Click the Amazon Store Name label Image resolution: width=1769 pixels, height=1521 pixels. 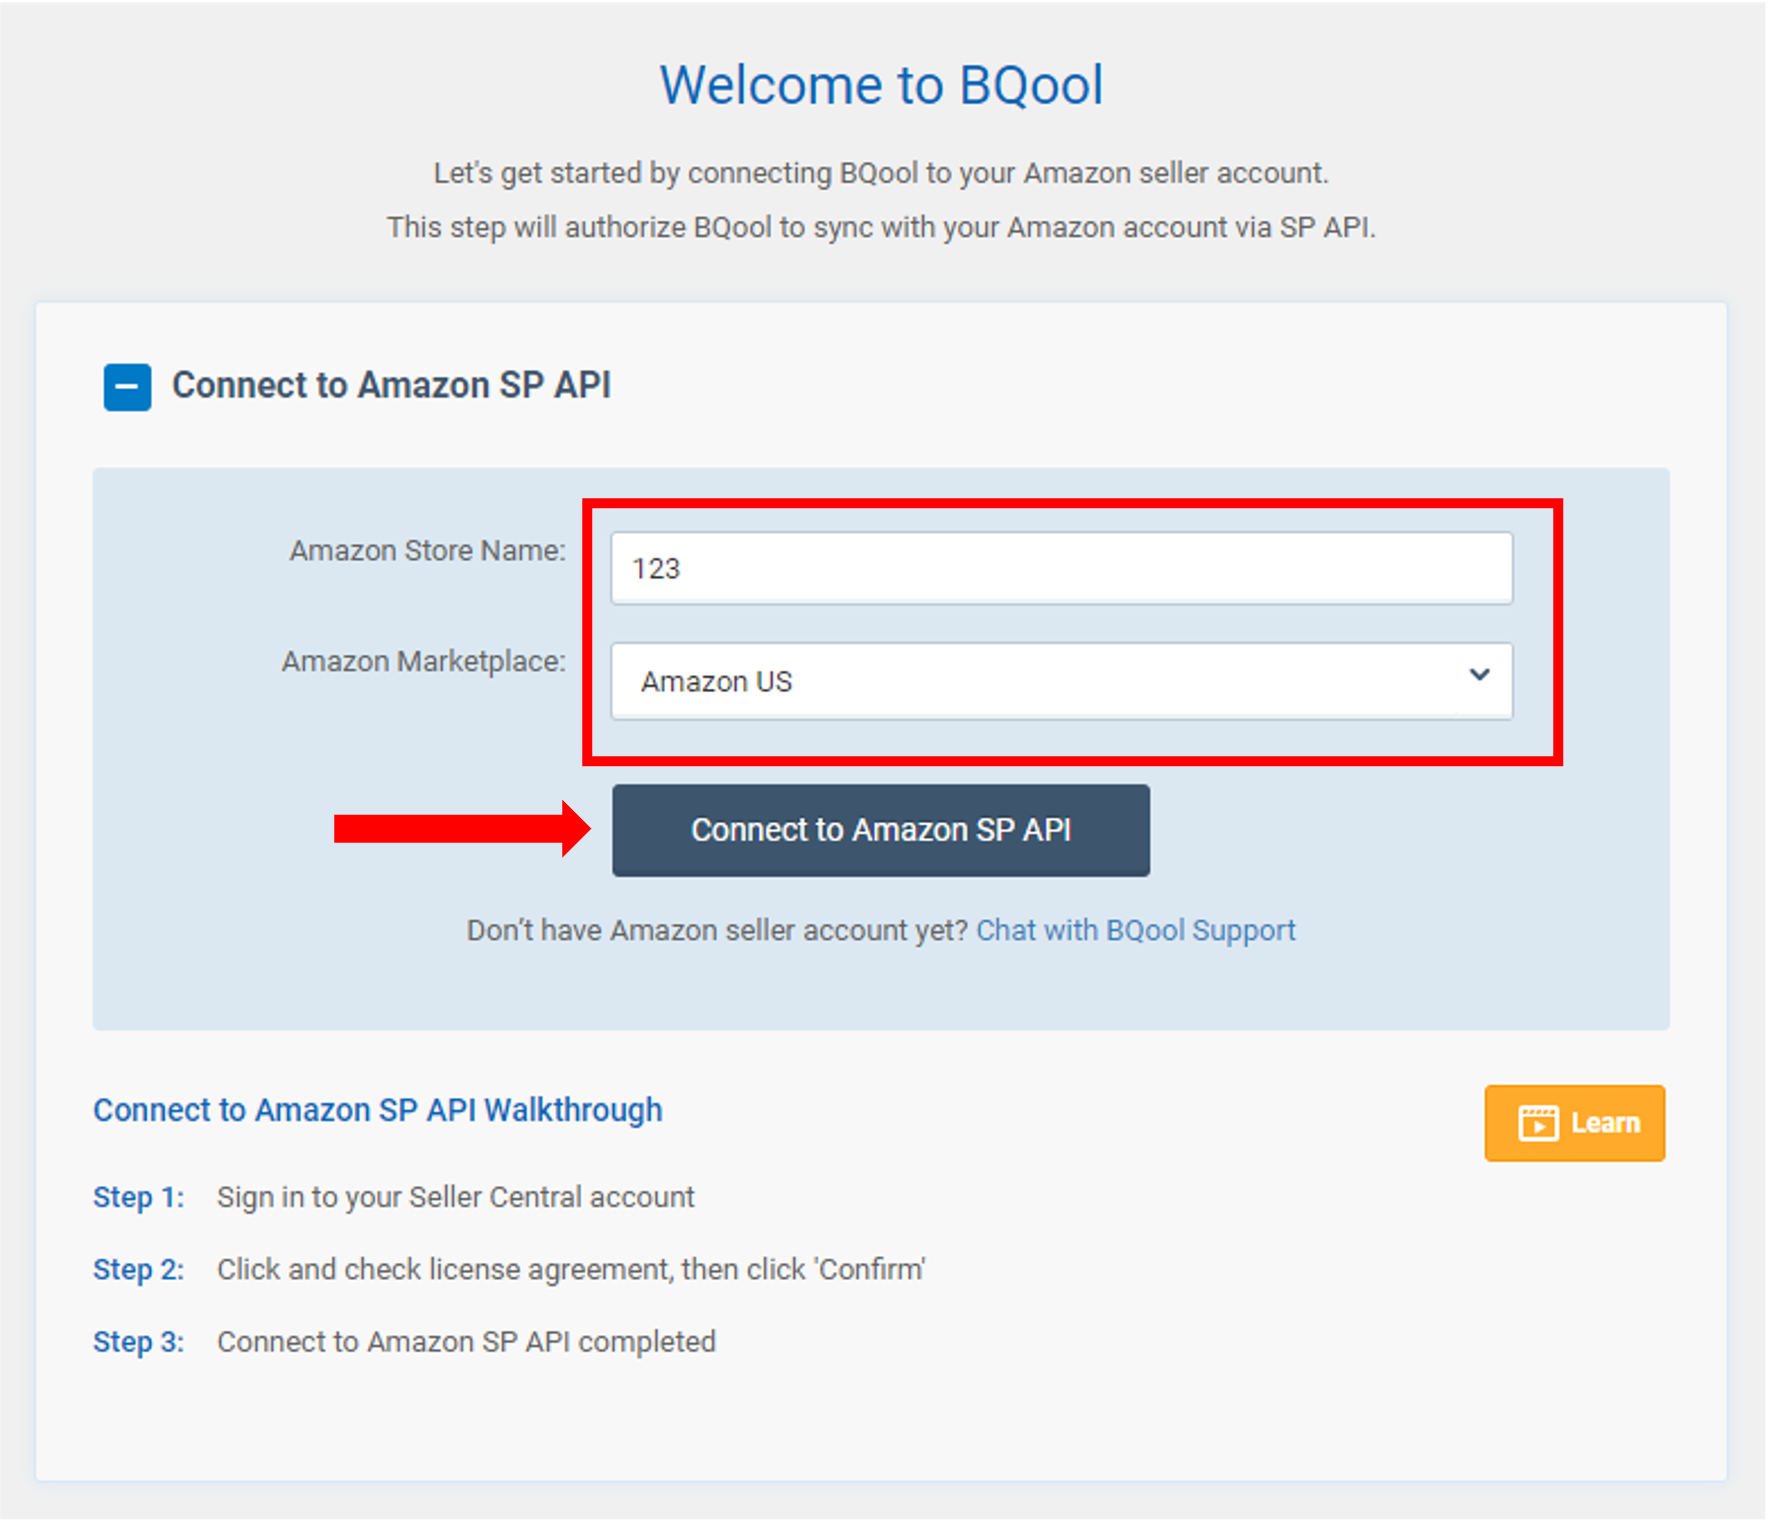tap(427, 551)
